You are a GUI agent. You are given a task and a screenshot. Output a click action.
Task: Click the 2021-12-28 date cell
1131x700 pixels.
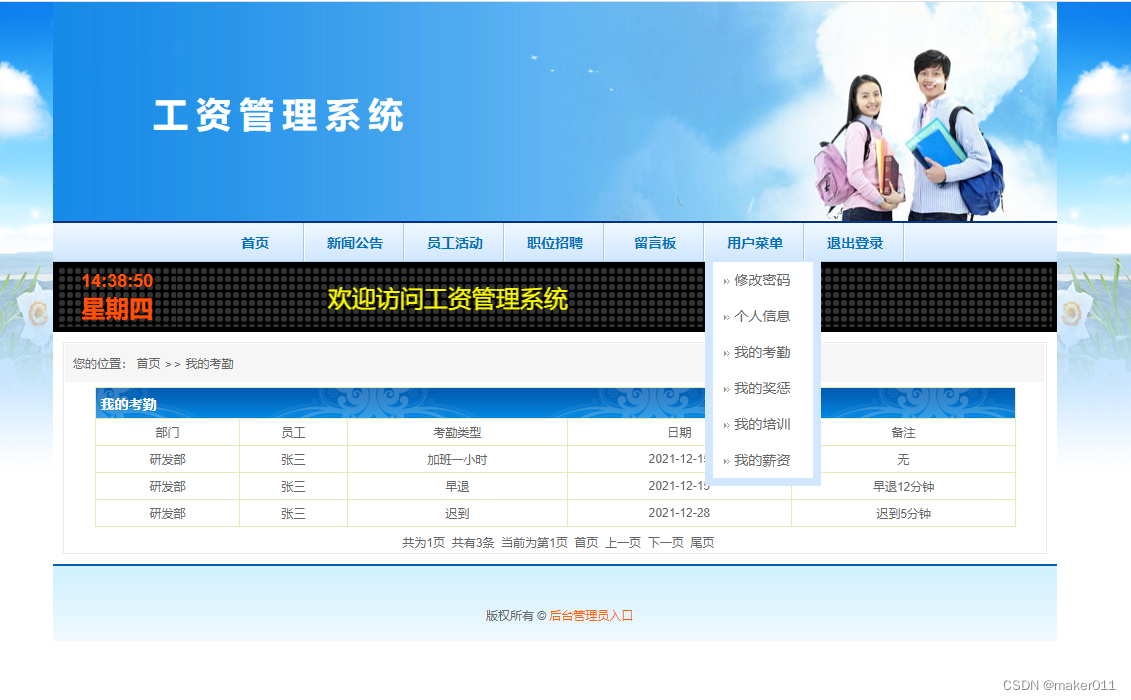click(x=679, y=513)
